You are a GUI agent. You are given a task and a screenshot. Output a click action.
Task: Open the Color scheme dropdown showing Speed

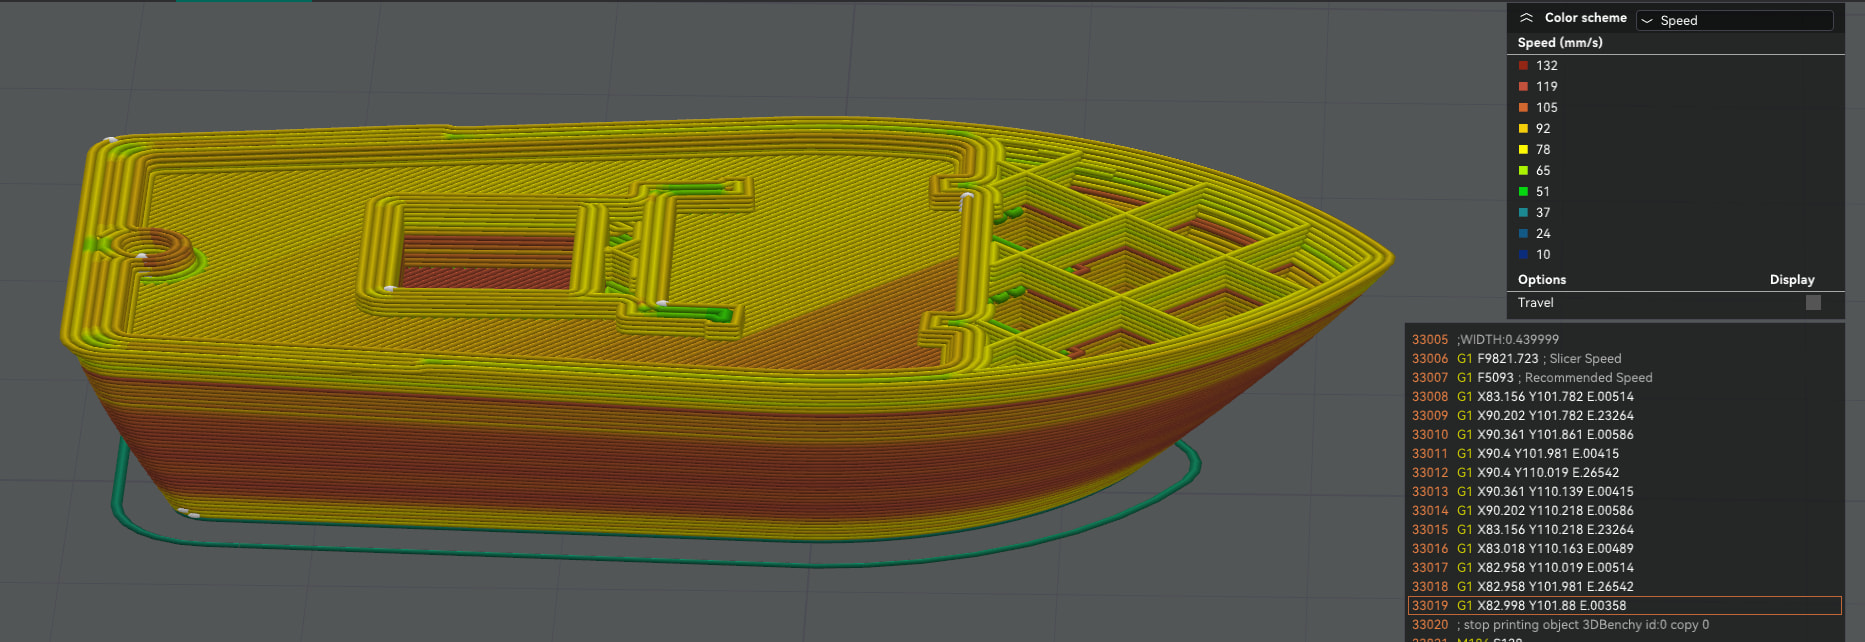coord(1734,20)
